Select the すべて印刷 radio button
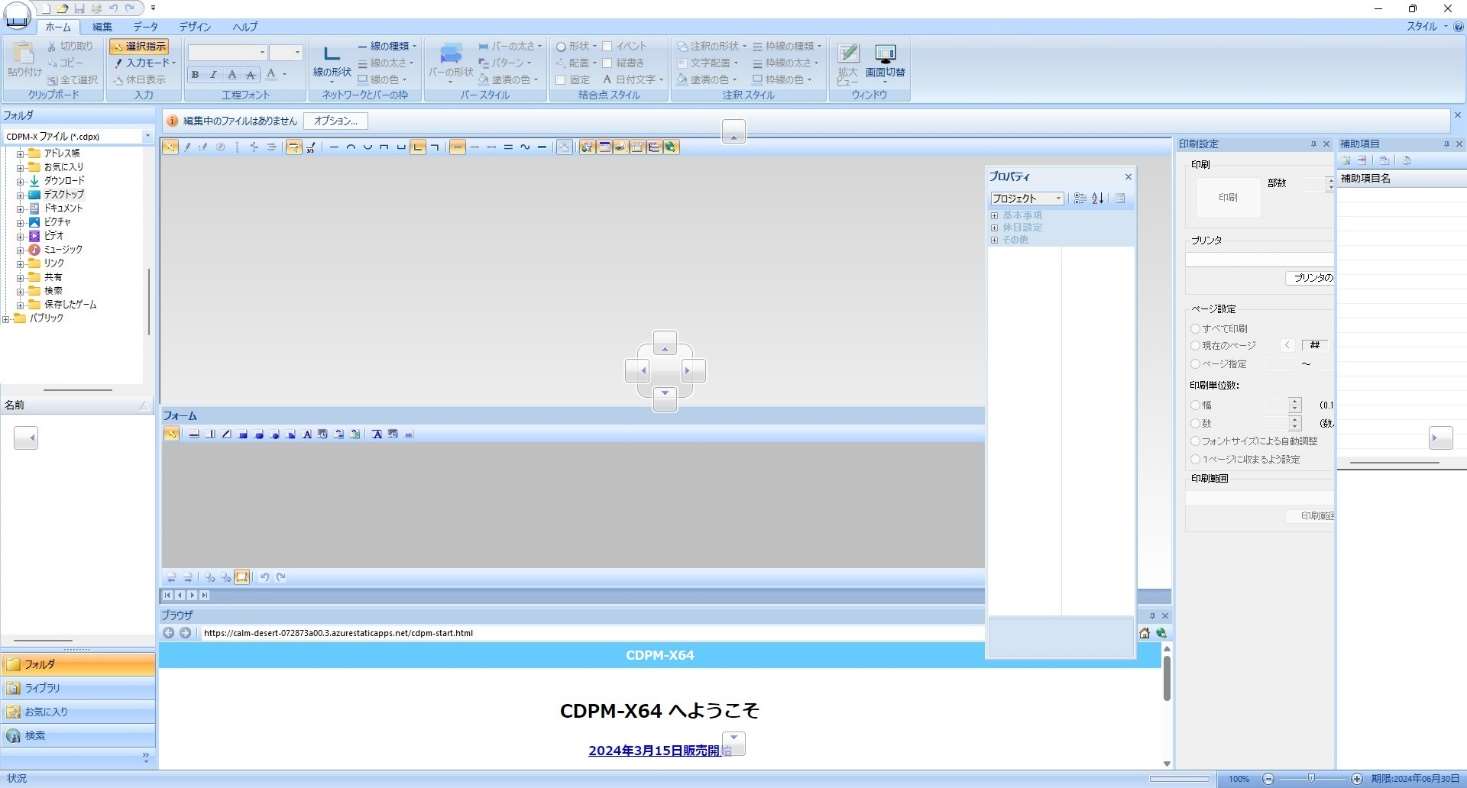 1195,328
